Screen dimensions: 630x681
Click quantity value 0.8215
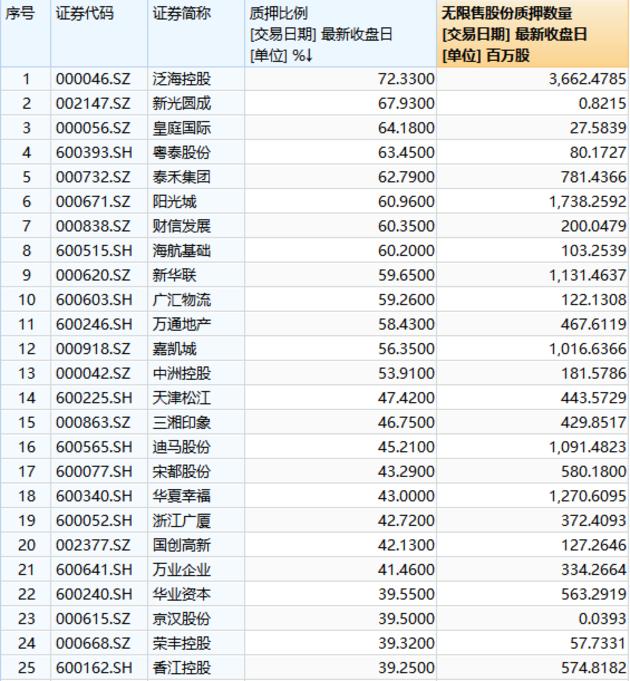pos(603,104)
